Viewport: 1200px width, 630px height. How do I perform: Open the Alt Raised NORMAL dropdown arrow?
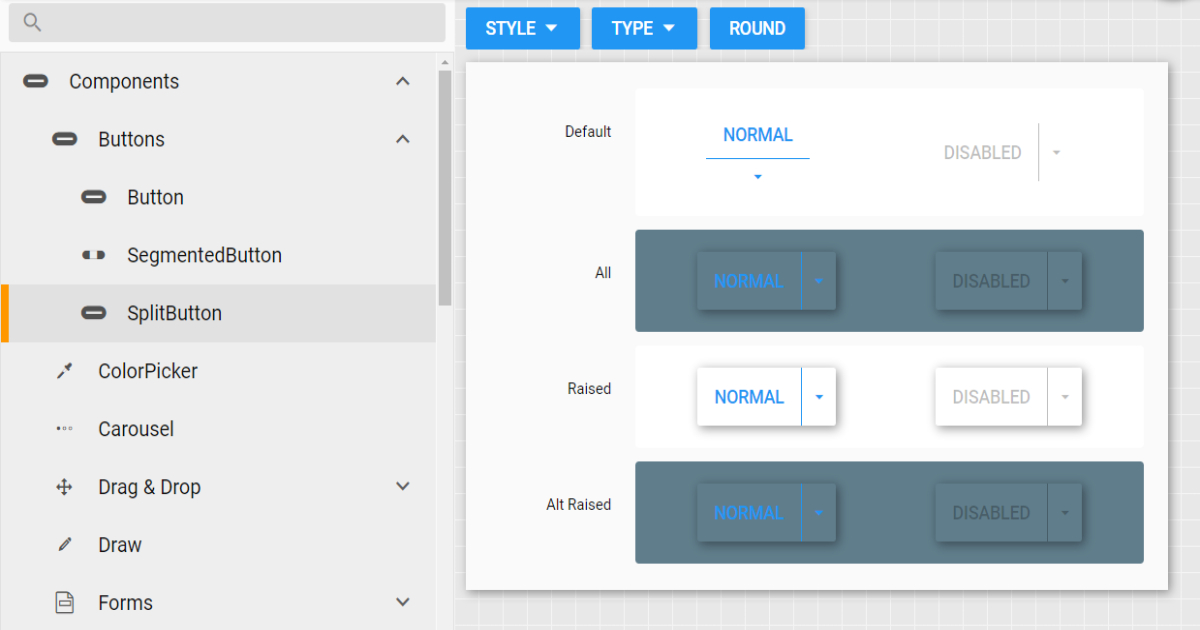click(819, 513)
